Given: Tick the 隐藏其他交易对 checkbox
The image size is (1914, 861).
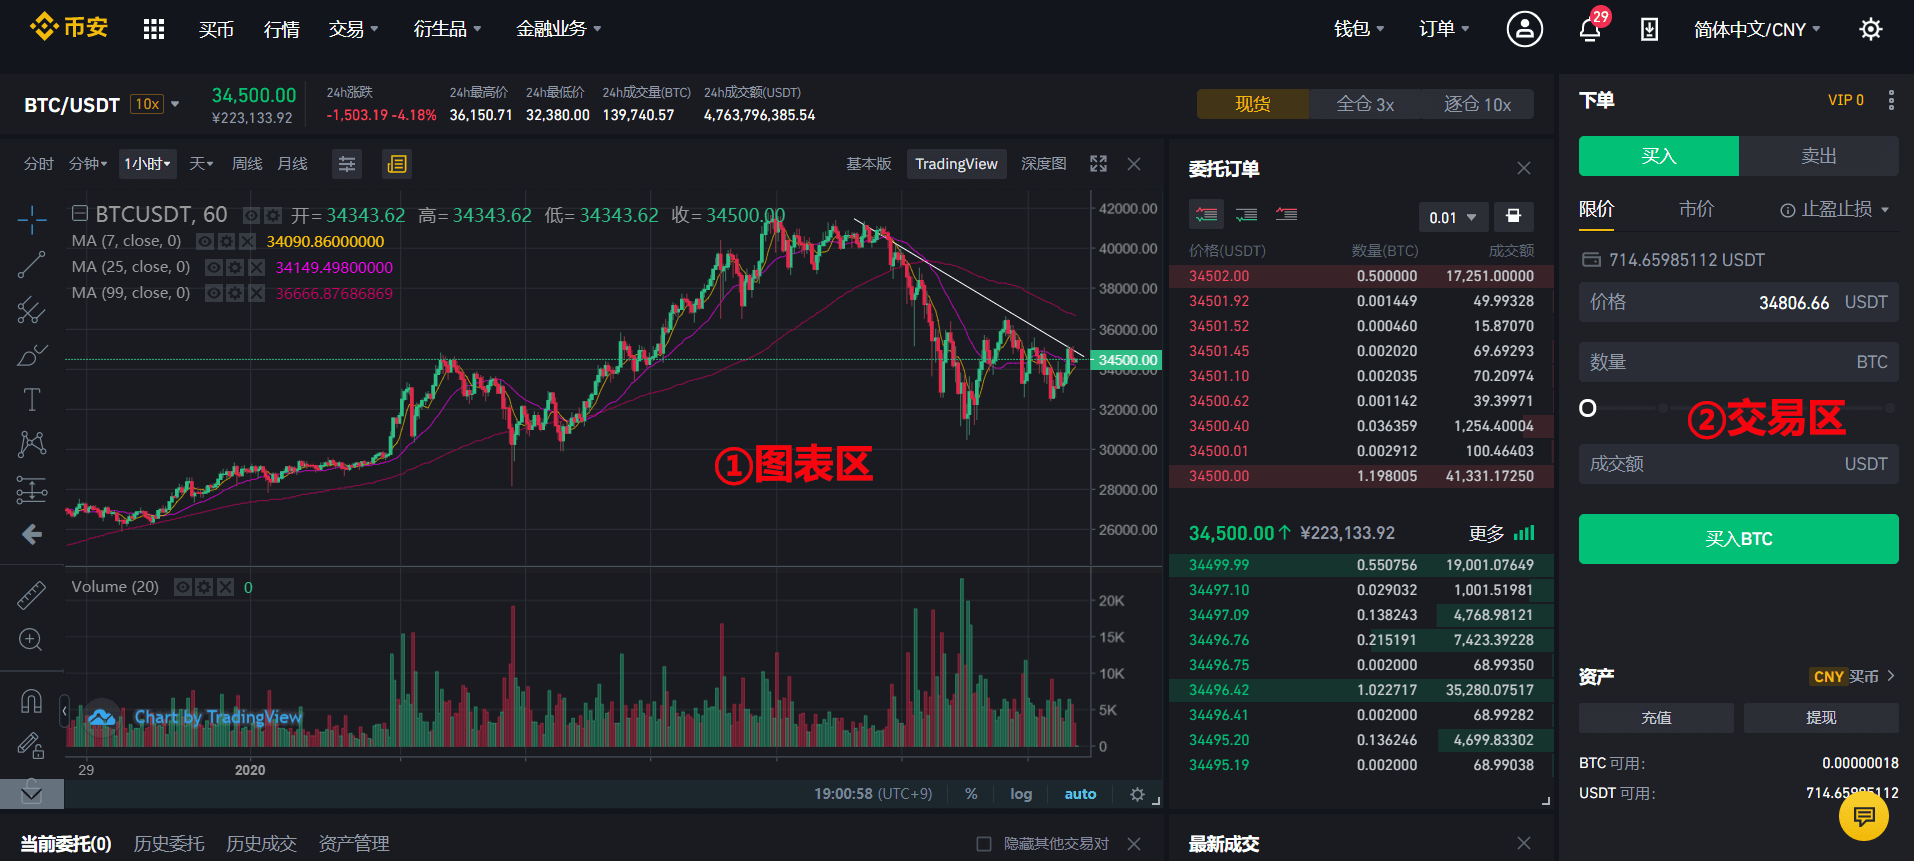Looking at the screenshot, I should [984, 844].
